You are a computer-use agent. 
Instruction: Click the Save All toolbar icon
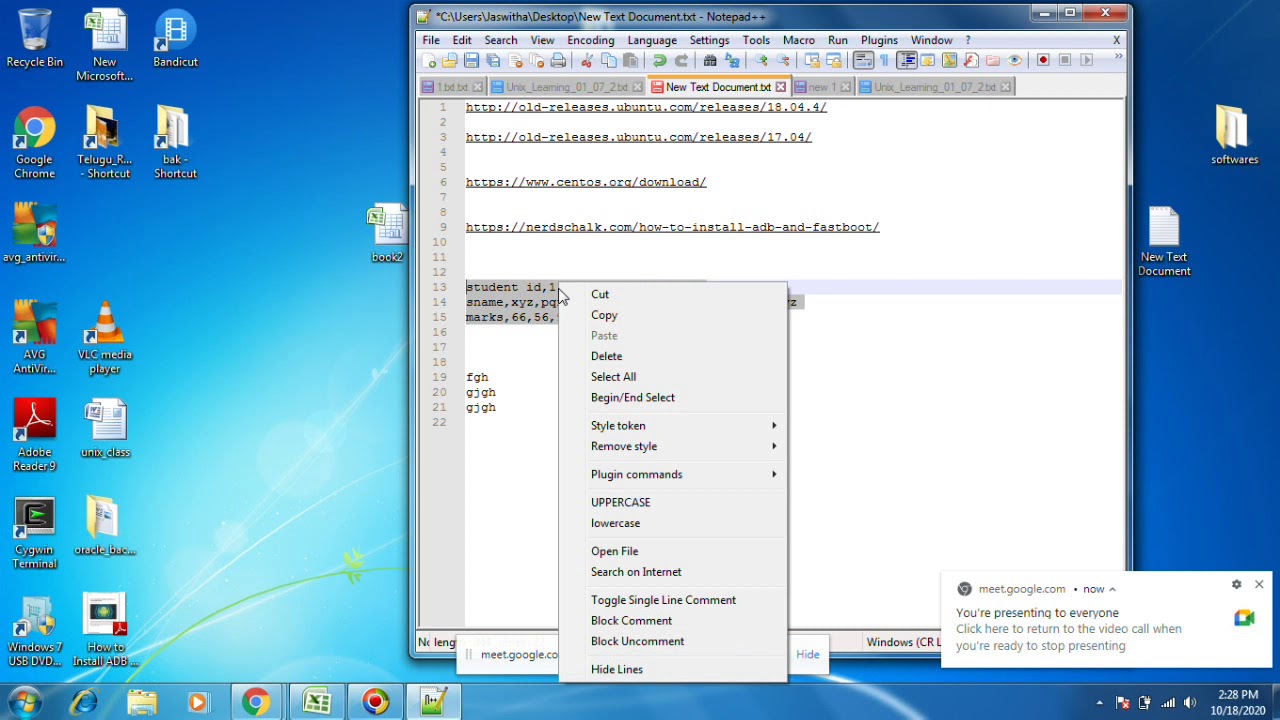pyautogui.click(x=491, y=60)
